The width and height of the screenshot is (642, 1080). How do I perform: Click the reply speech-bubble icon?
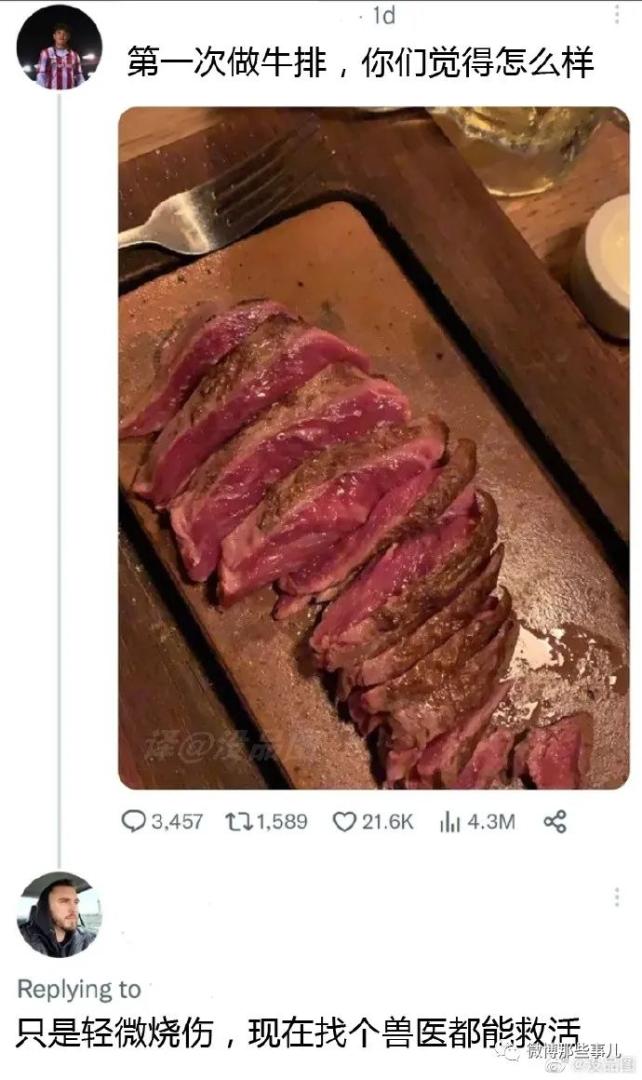coord(134,821)
